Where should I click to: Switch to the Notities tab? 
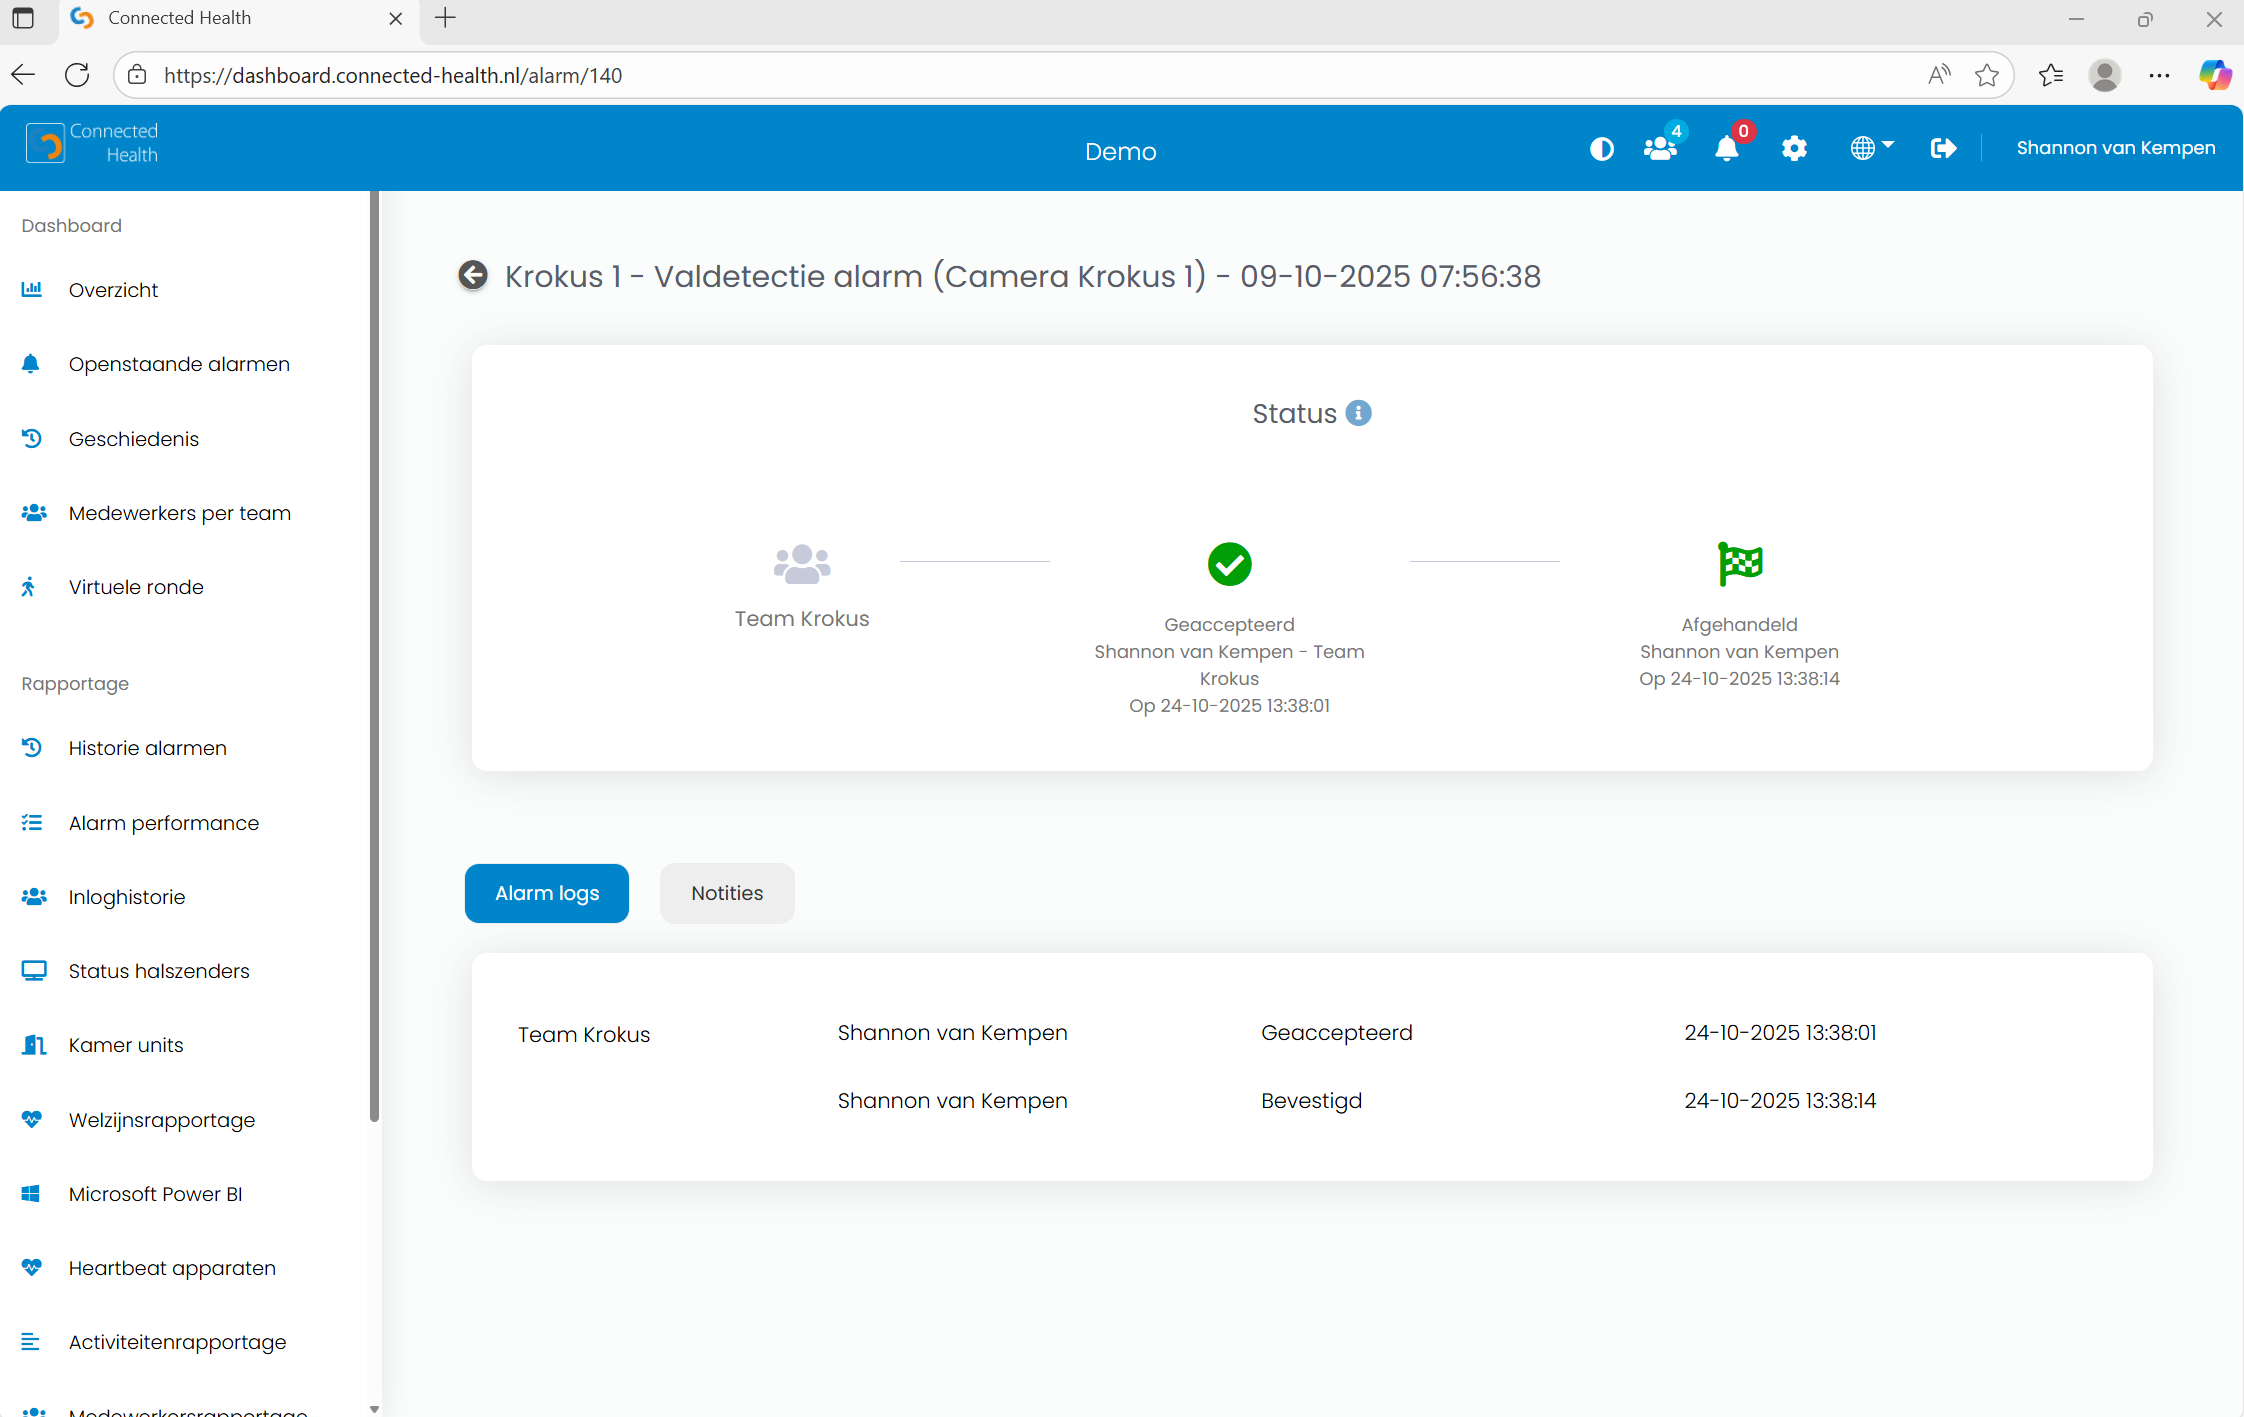[727, 893]
